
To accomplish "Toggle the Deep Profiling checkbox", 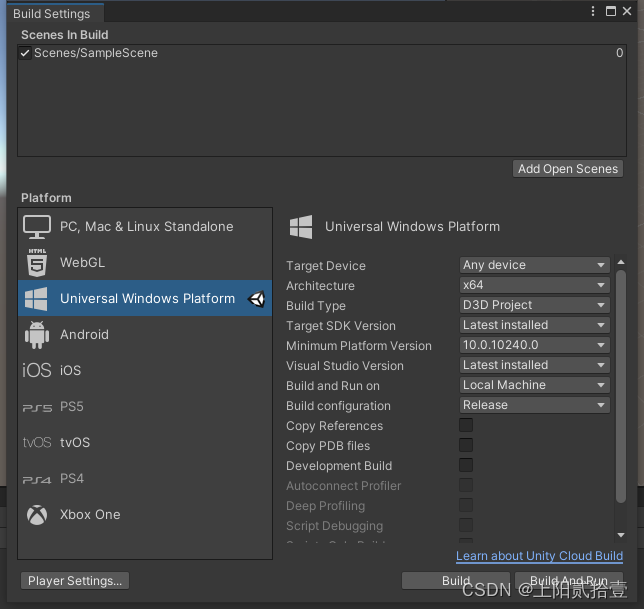I will 466,505.
